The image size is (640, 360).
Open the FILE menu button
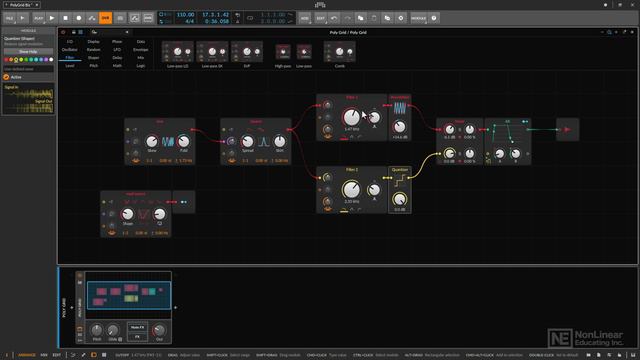pyautogui.click(x=9, y=18)
